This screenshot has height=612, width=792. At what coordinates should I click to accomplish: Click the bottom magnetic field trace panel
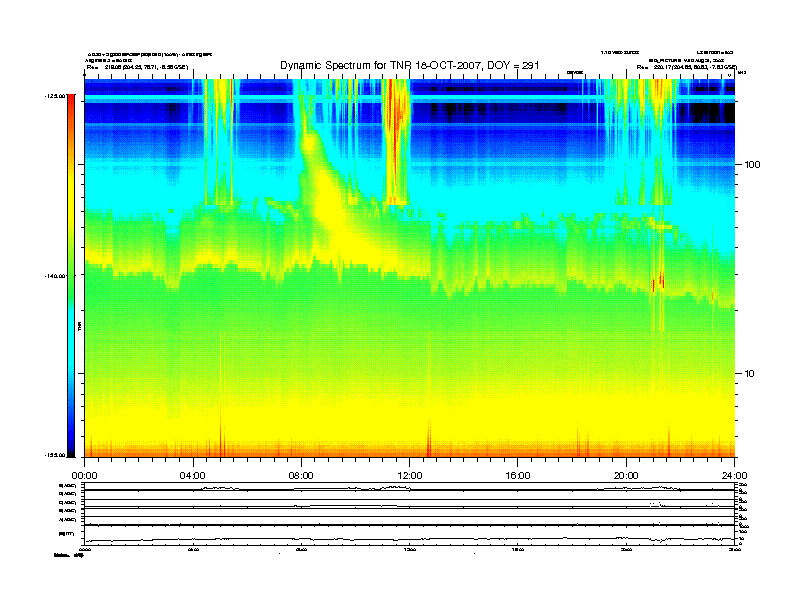click(409, 535)
